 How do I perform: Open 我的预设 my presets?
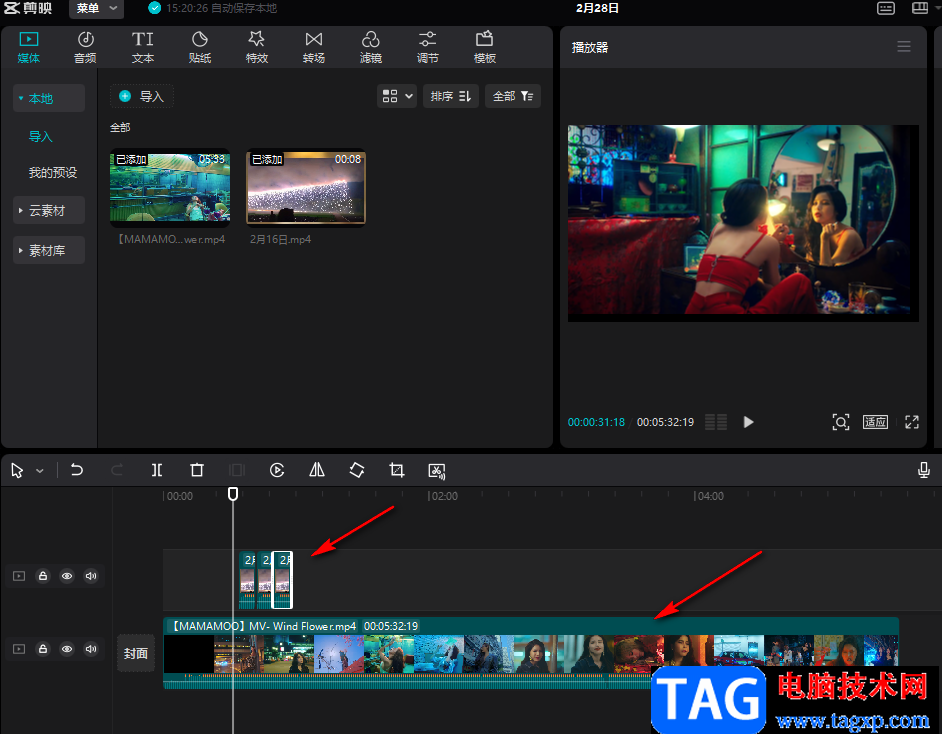coord(53,172)
